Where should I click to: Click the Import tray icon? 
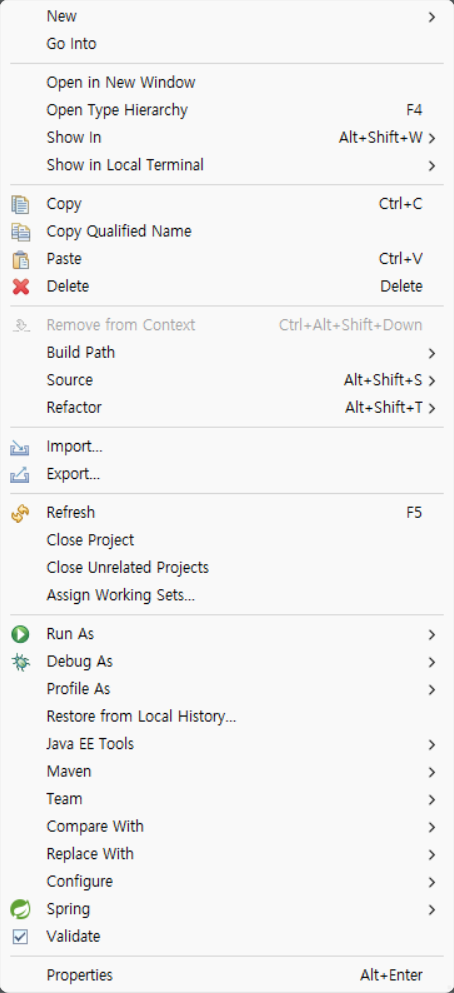pyautogui.click(x=20, y=448)
